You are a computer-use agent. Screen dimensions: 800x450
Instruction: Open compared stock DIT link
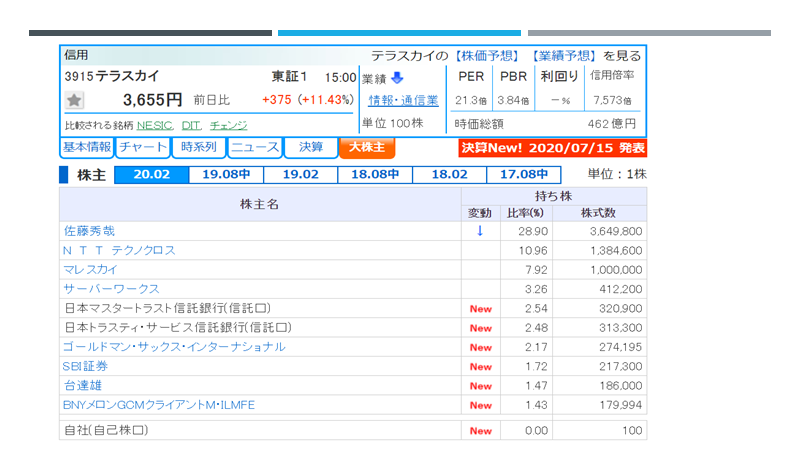pos(191,126)
